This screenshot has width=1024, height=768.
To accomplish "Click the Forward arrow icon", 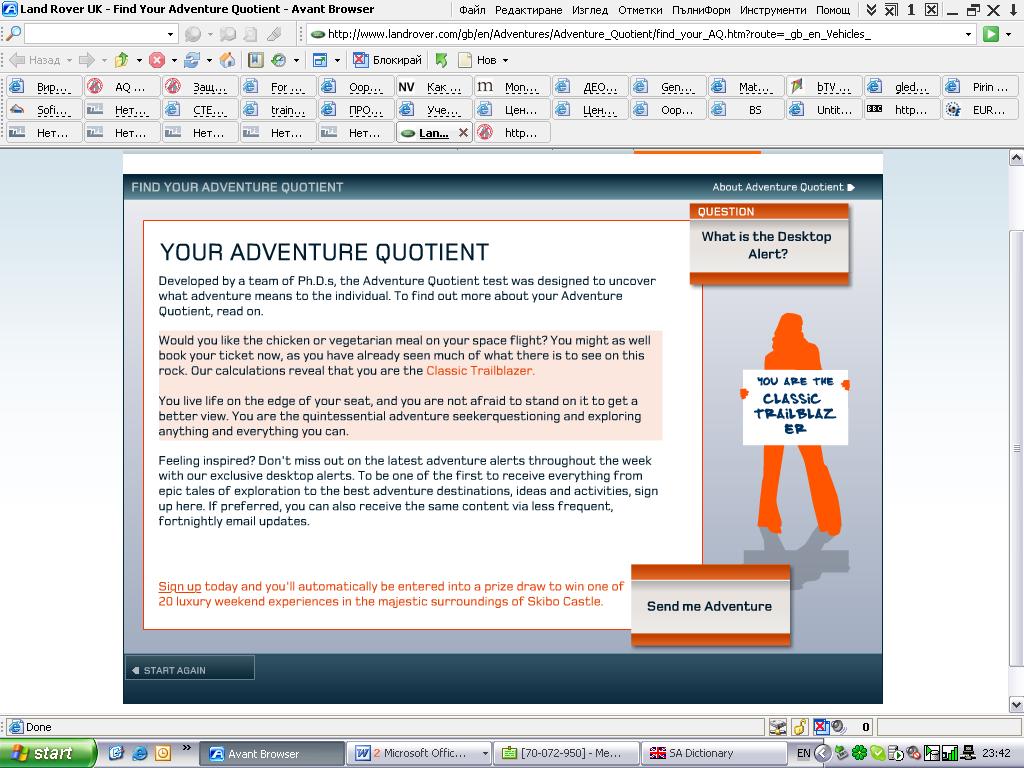I will click(86, 60).
